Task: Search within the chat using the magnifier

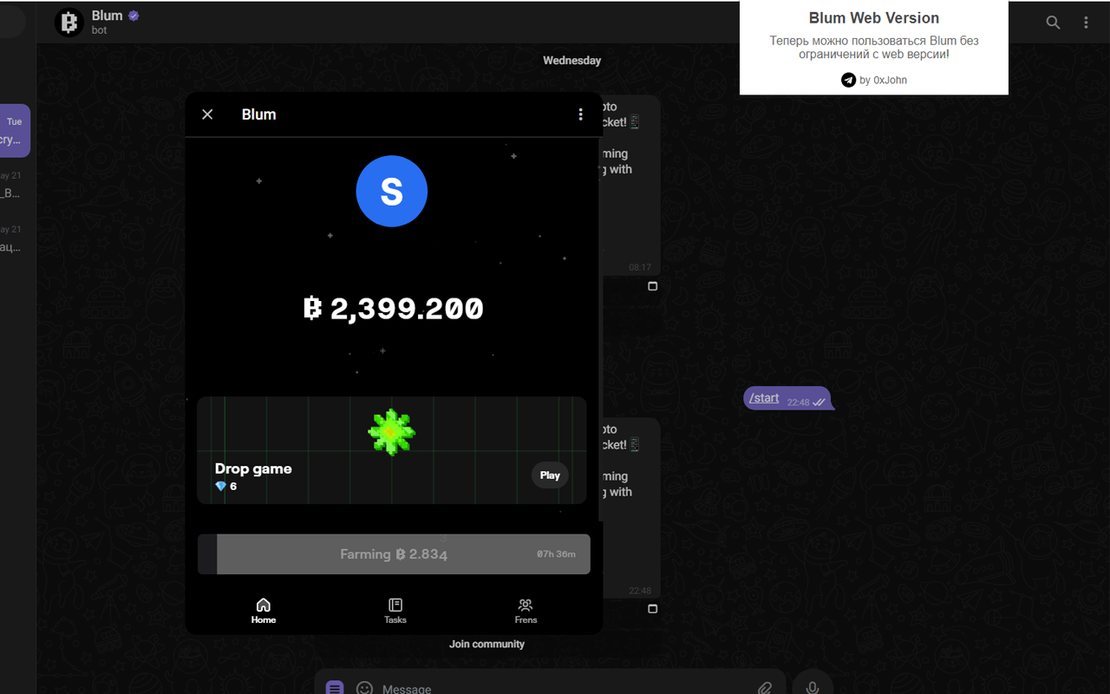Action: (1053, 22)
